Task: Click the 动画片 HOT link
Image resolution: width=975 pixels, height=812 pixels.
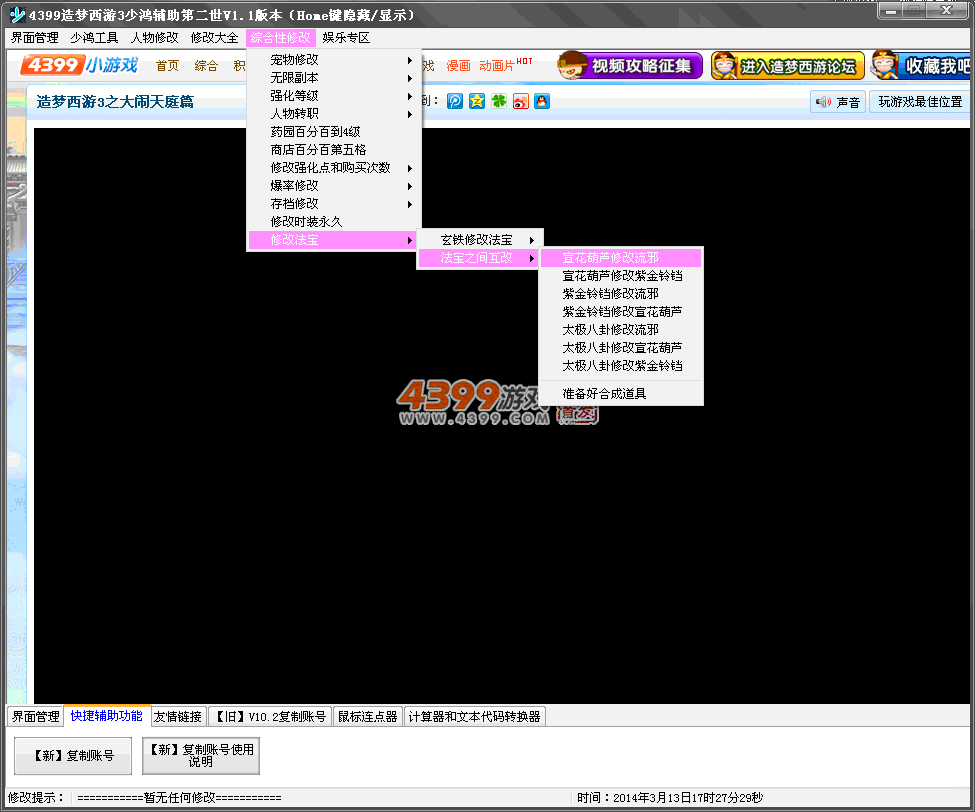Action: pyautogui.click(x=505, y=65)
